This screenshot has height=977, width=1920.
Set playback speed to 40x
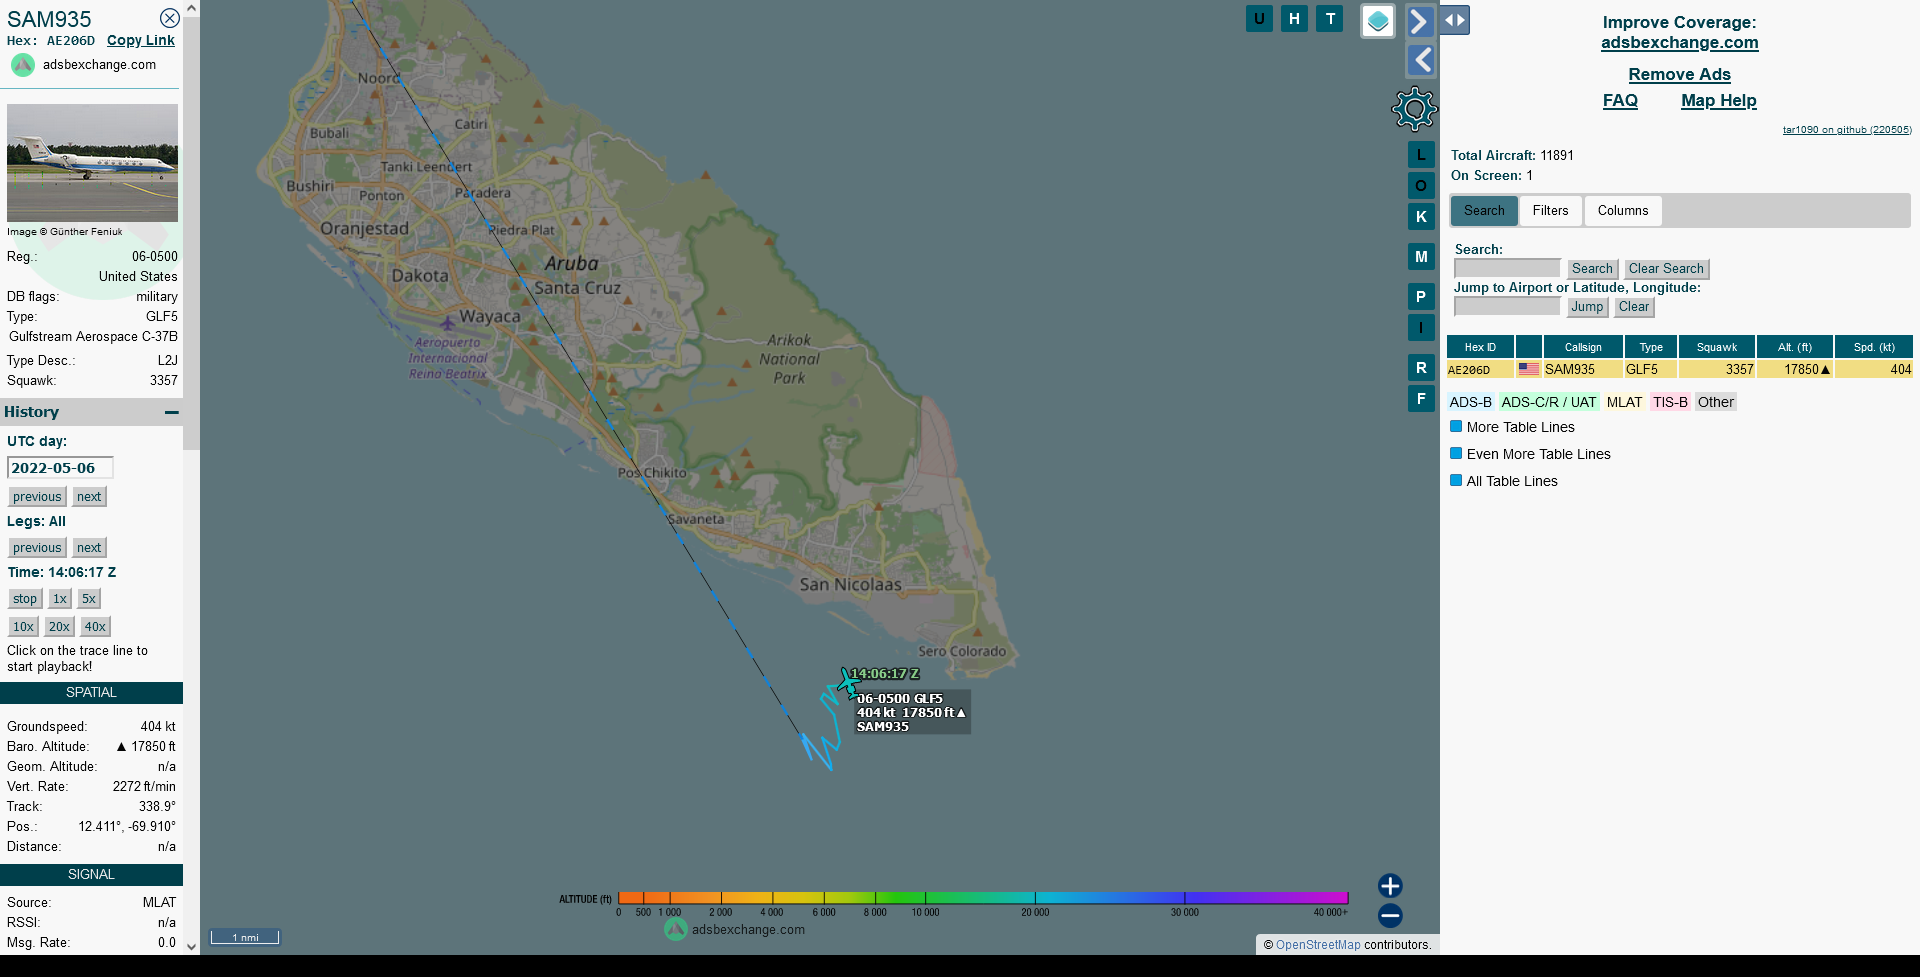pyautogui.click(x=95, y=626)
